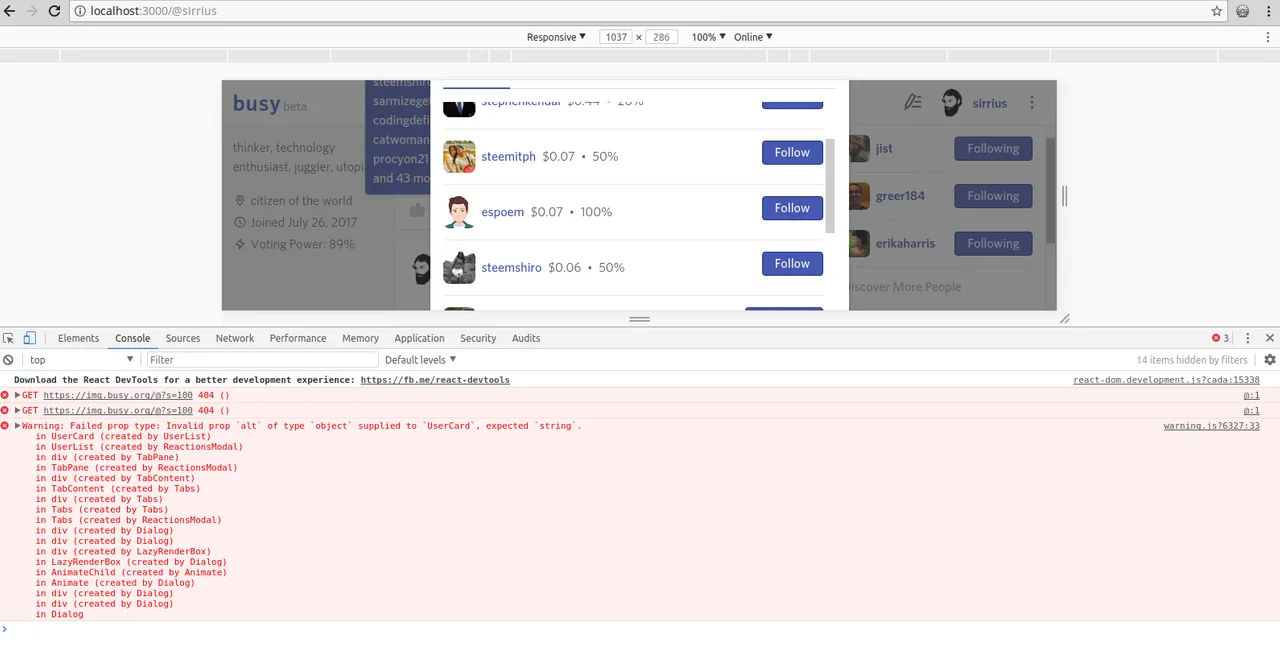Click the clock icon by Joined July 26, 2017
The height and width of the screenshot is (647, 1280).
coord(240,222)
